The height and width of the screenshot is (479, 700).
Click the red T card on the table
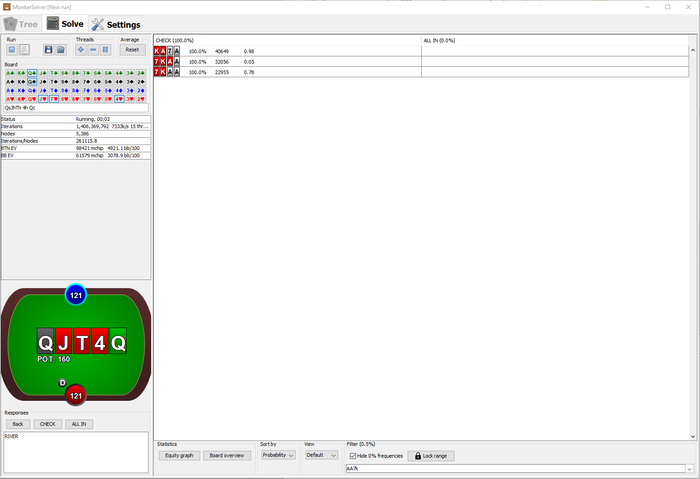click(82, 342)
